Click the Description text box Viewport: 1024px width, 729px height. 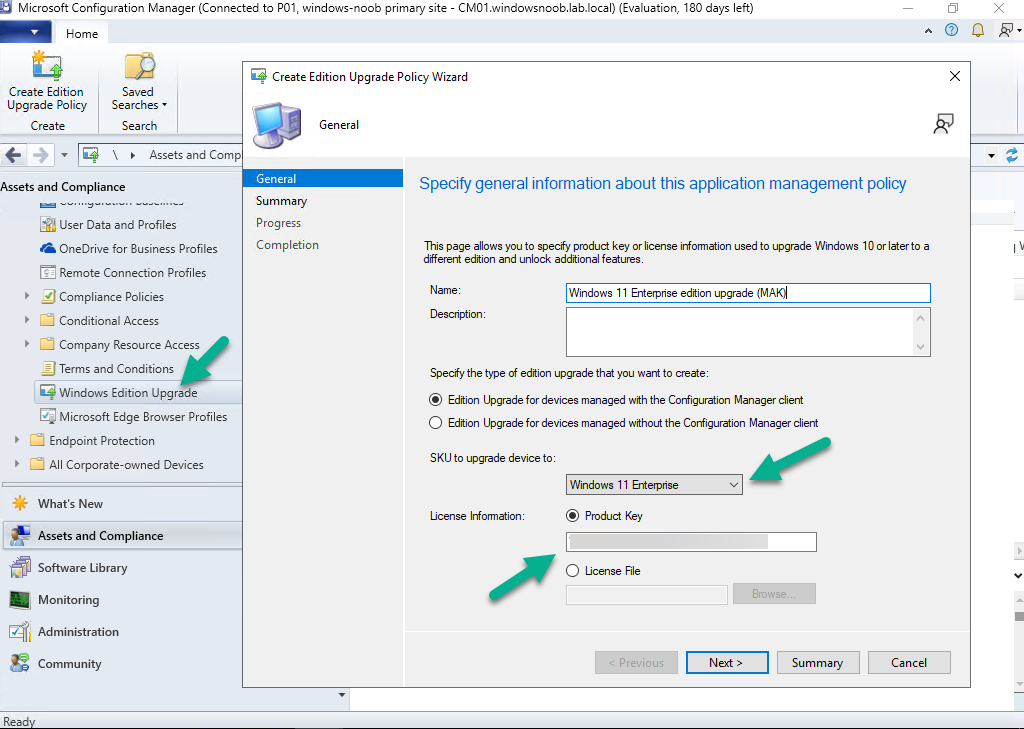(x=748, y=332)
